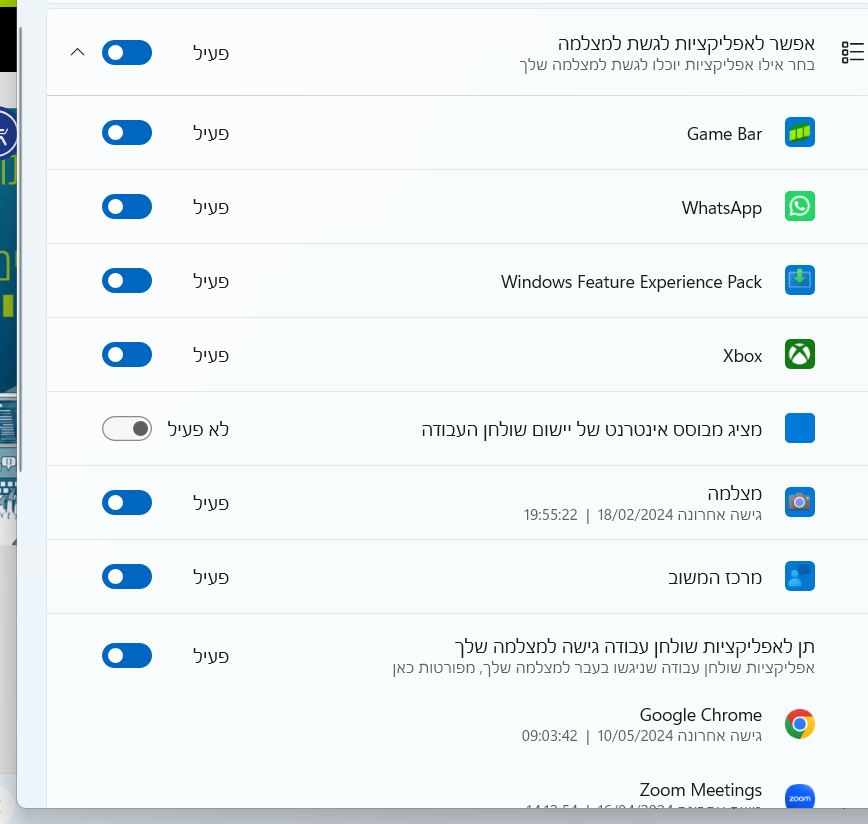Screen dimensions: 868x824
Task: Click the accessibility icon in the background window
Action: click(7, 133)
